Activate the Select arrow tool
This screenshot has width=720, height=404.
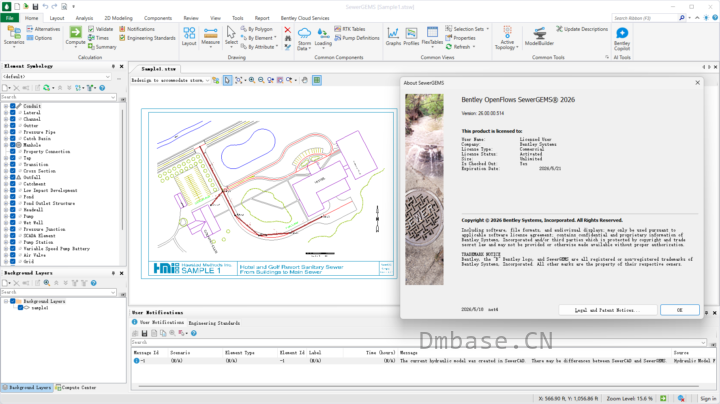pyautogui.click(x=231, y=36)
